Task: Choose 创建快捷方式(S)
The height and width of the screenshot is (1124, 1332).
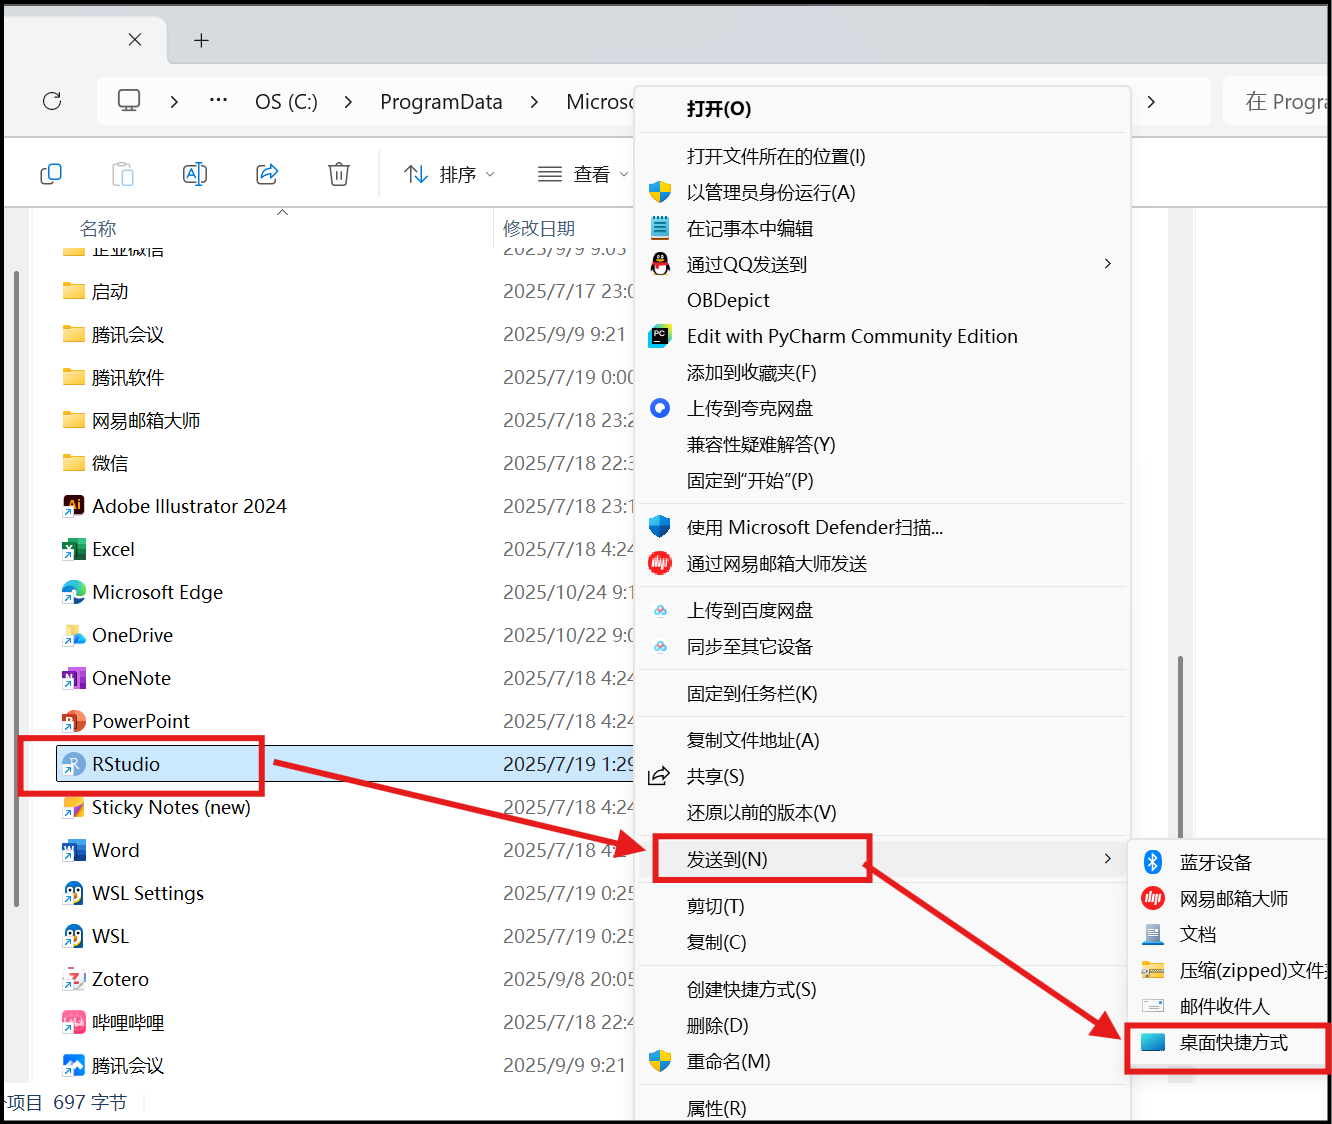Action: 883,989
